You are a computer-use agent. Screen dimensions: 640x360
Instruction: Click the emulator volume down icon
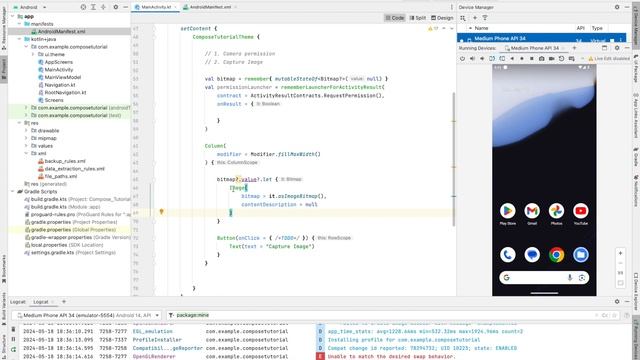pyautogui.click(x=482, y=58)
